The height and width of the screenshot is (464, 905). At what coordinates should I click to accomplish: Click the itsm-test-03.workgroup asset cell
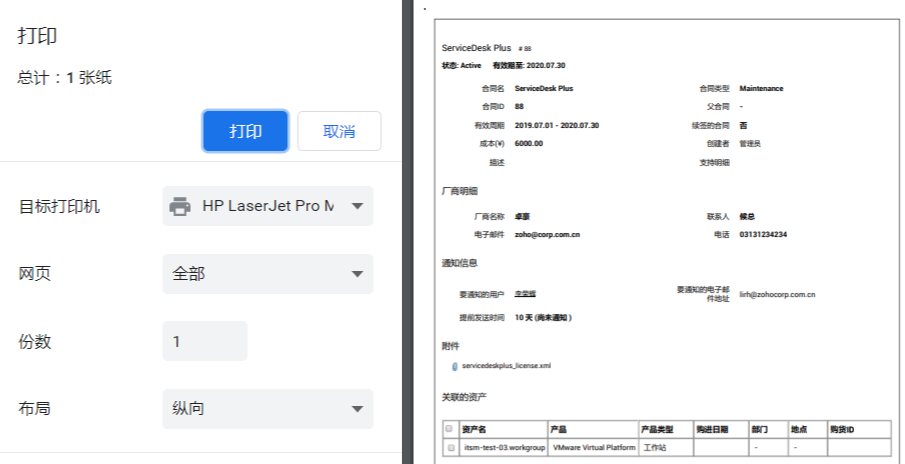[x=504, y=447]
